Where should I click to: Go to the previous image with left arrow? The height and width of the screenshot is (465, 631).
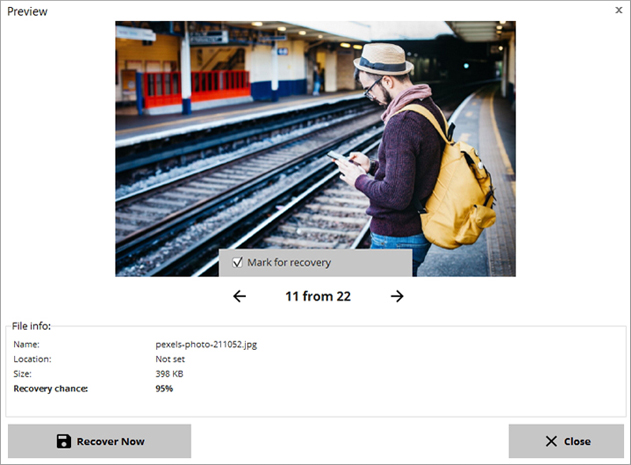[x=239, y=296]
